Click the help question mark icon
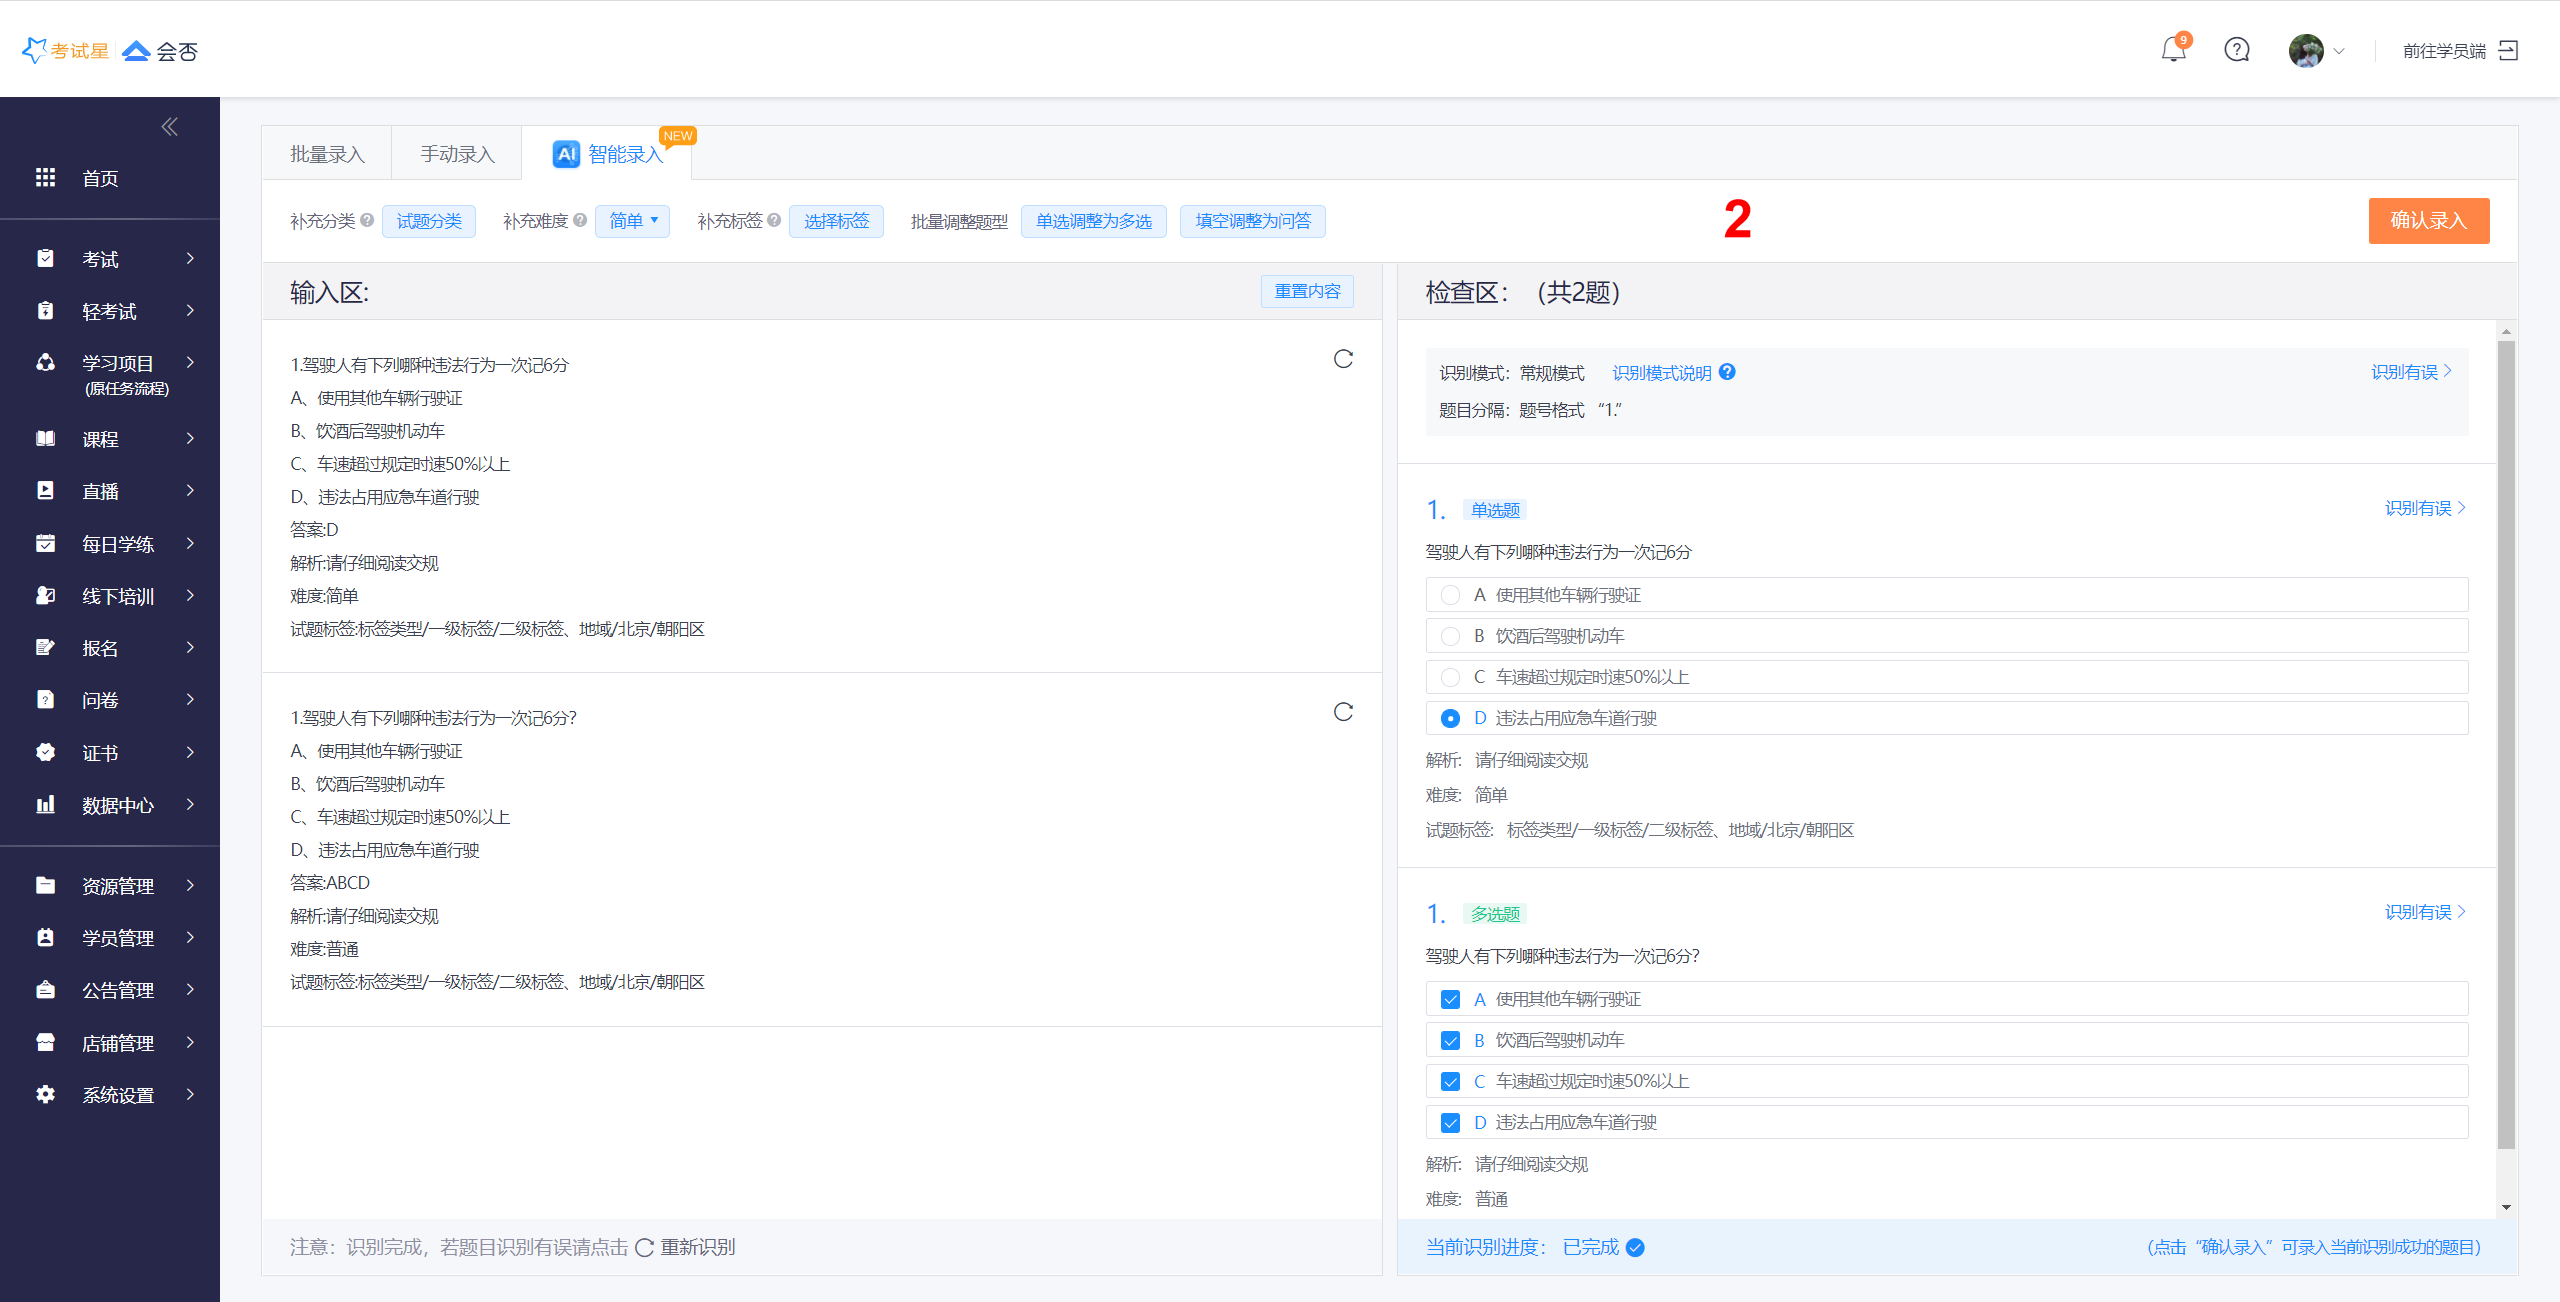The width and height of the screenshot is (2560, 1302). 2237,50
